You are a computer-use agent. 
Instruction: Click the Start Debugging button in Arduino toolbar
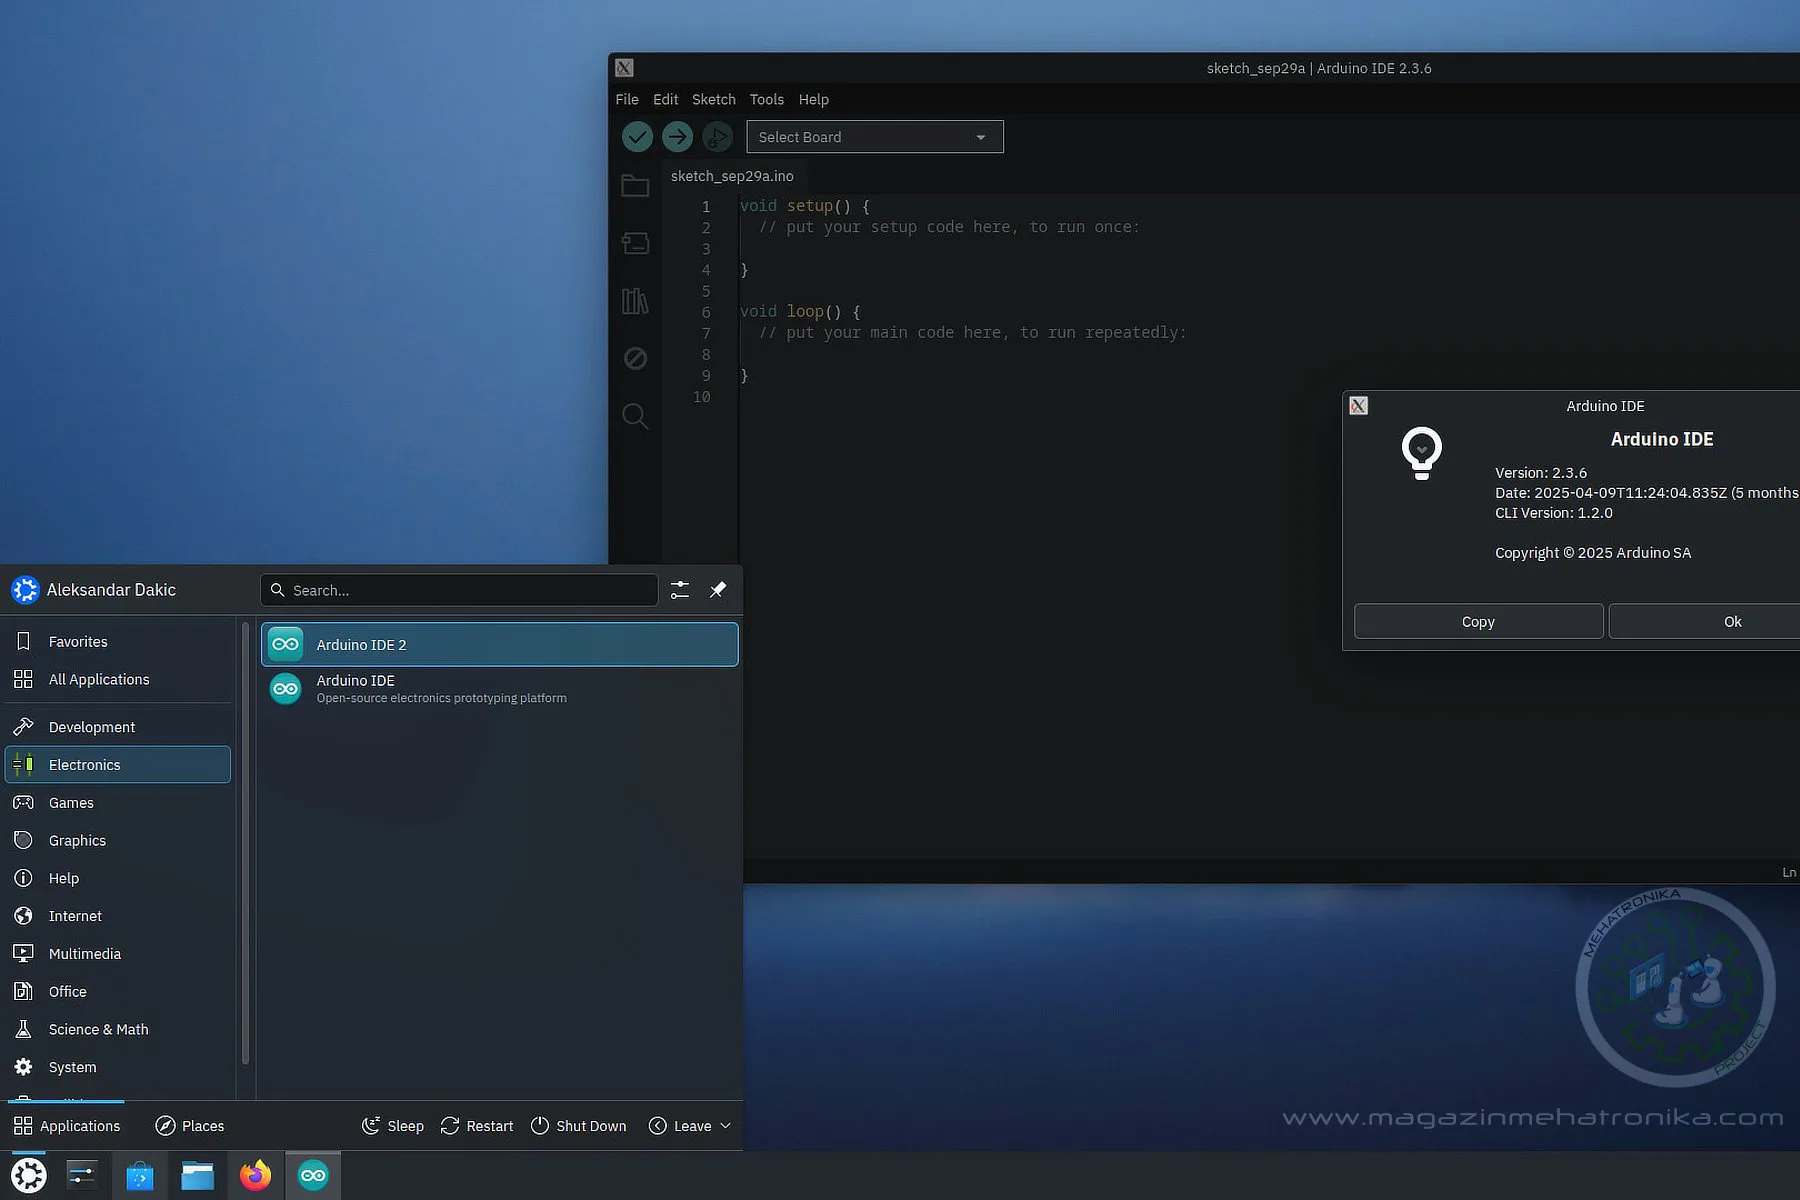pyautogui.click(x=717, y=137)
